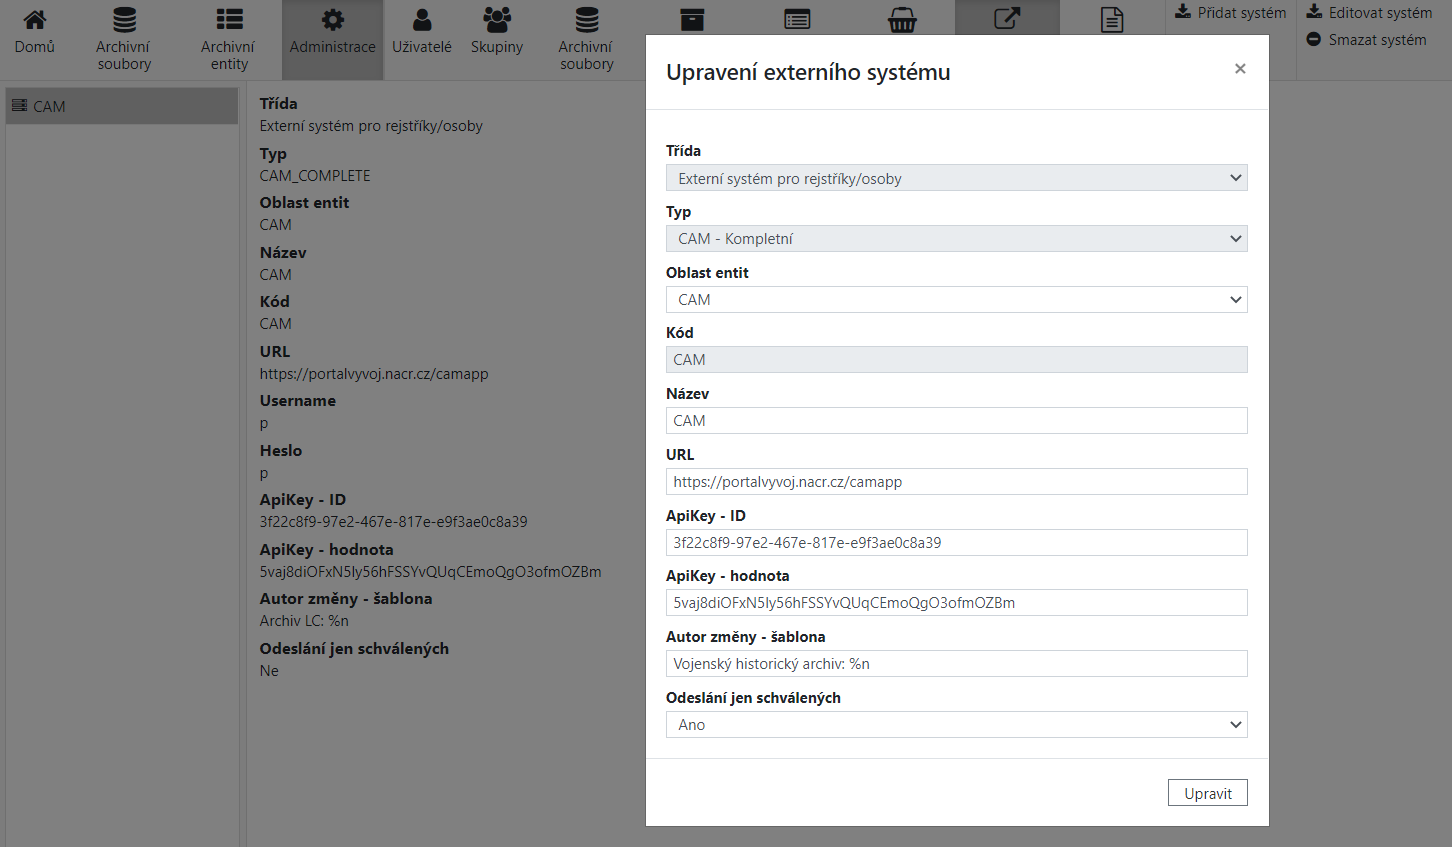Open the Třída dropdown
The image size is (1452, 847).
956,177
